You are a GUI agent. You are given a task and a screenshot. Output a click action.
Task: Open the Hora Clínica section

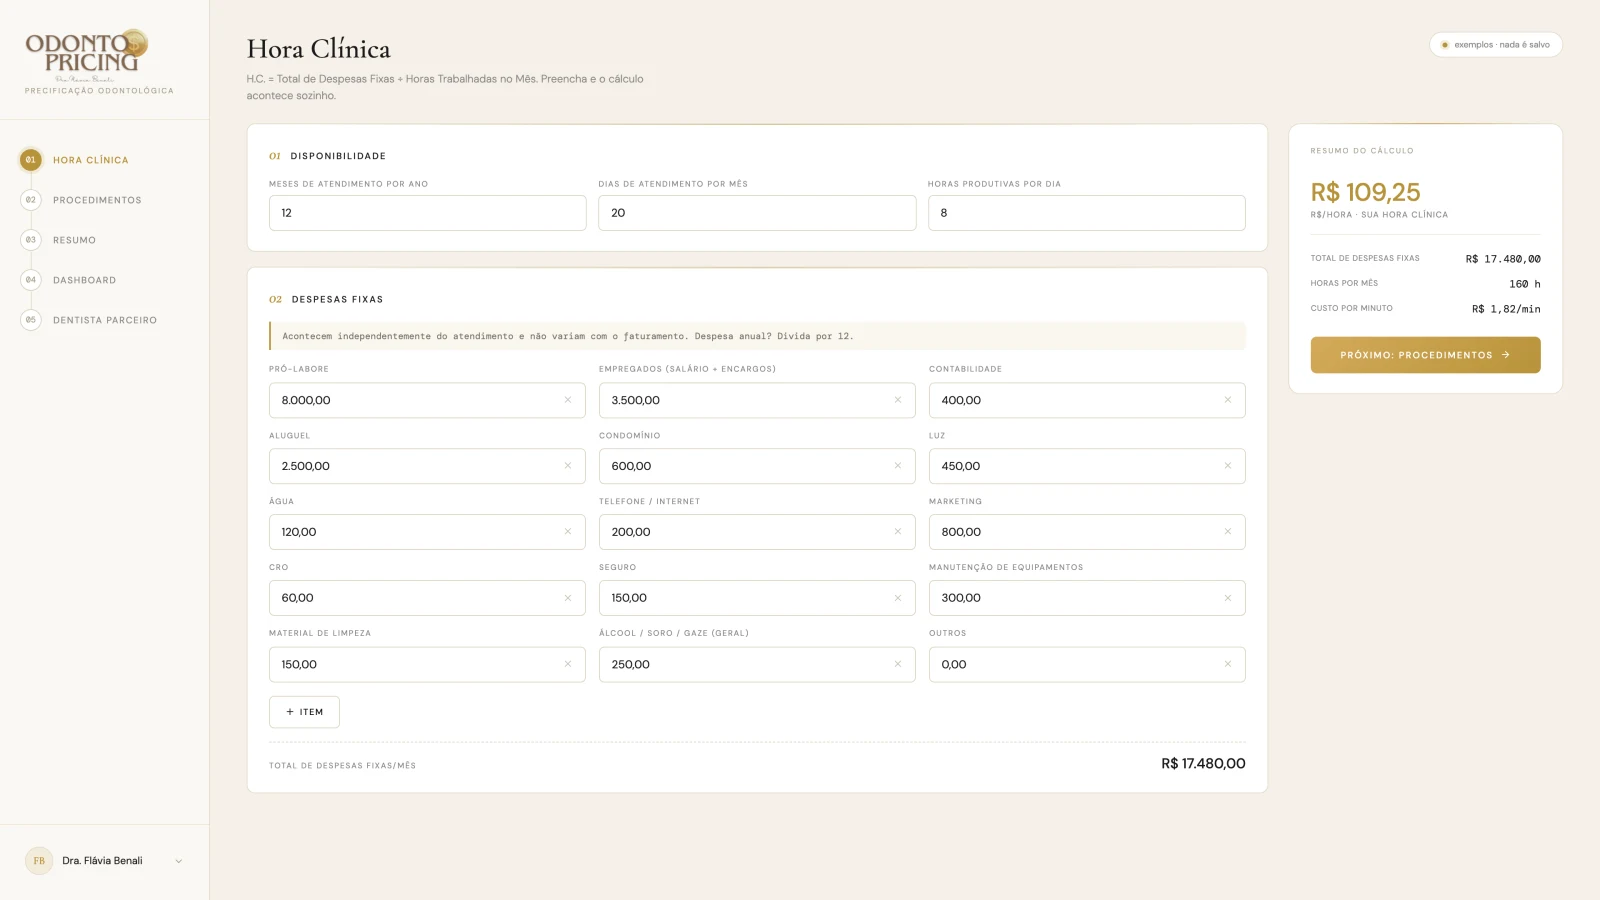(x=91, y=160)
